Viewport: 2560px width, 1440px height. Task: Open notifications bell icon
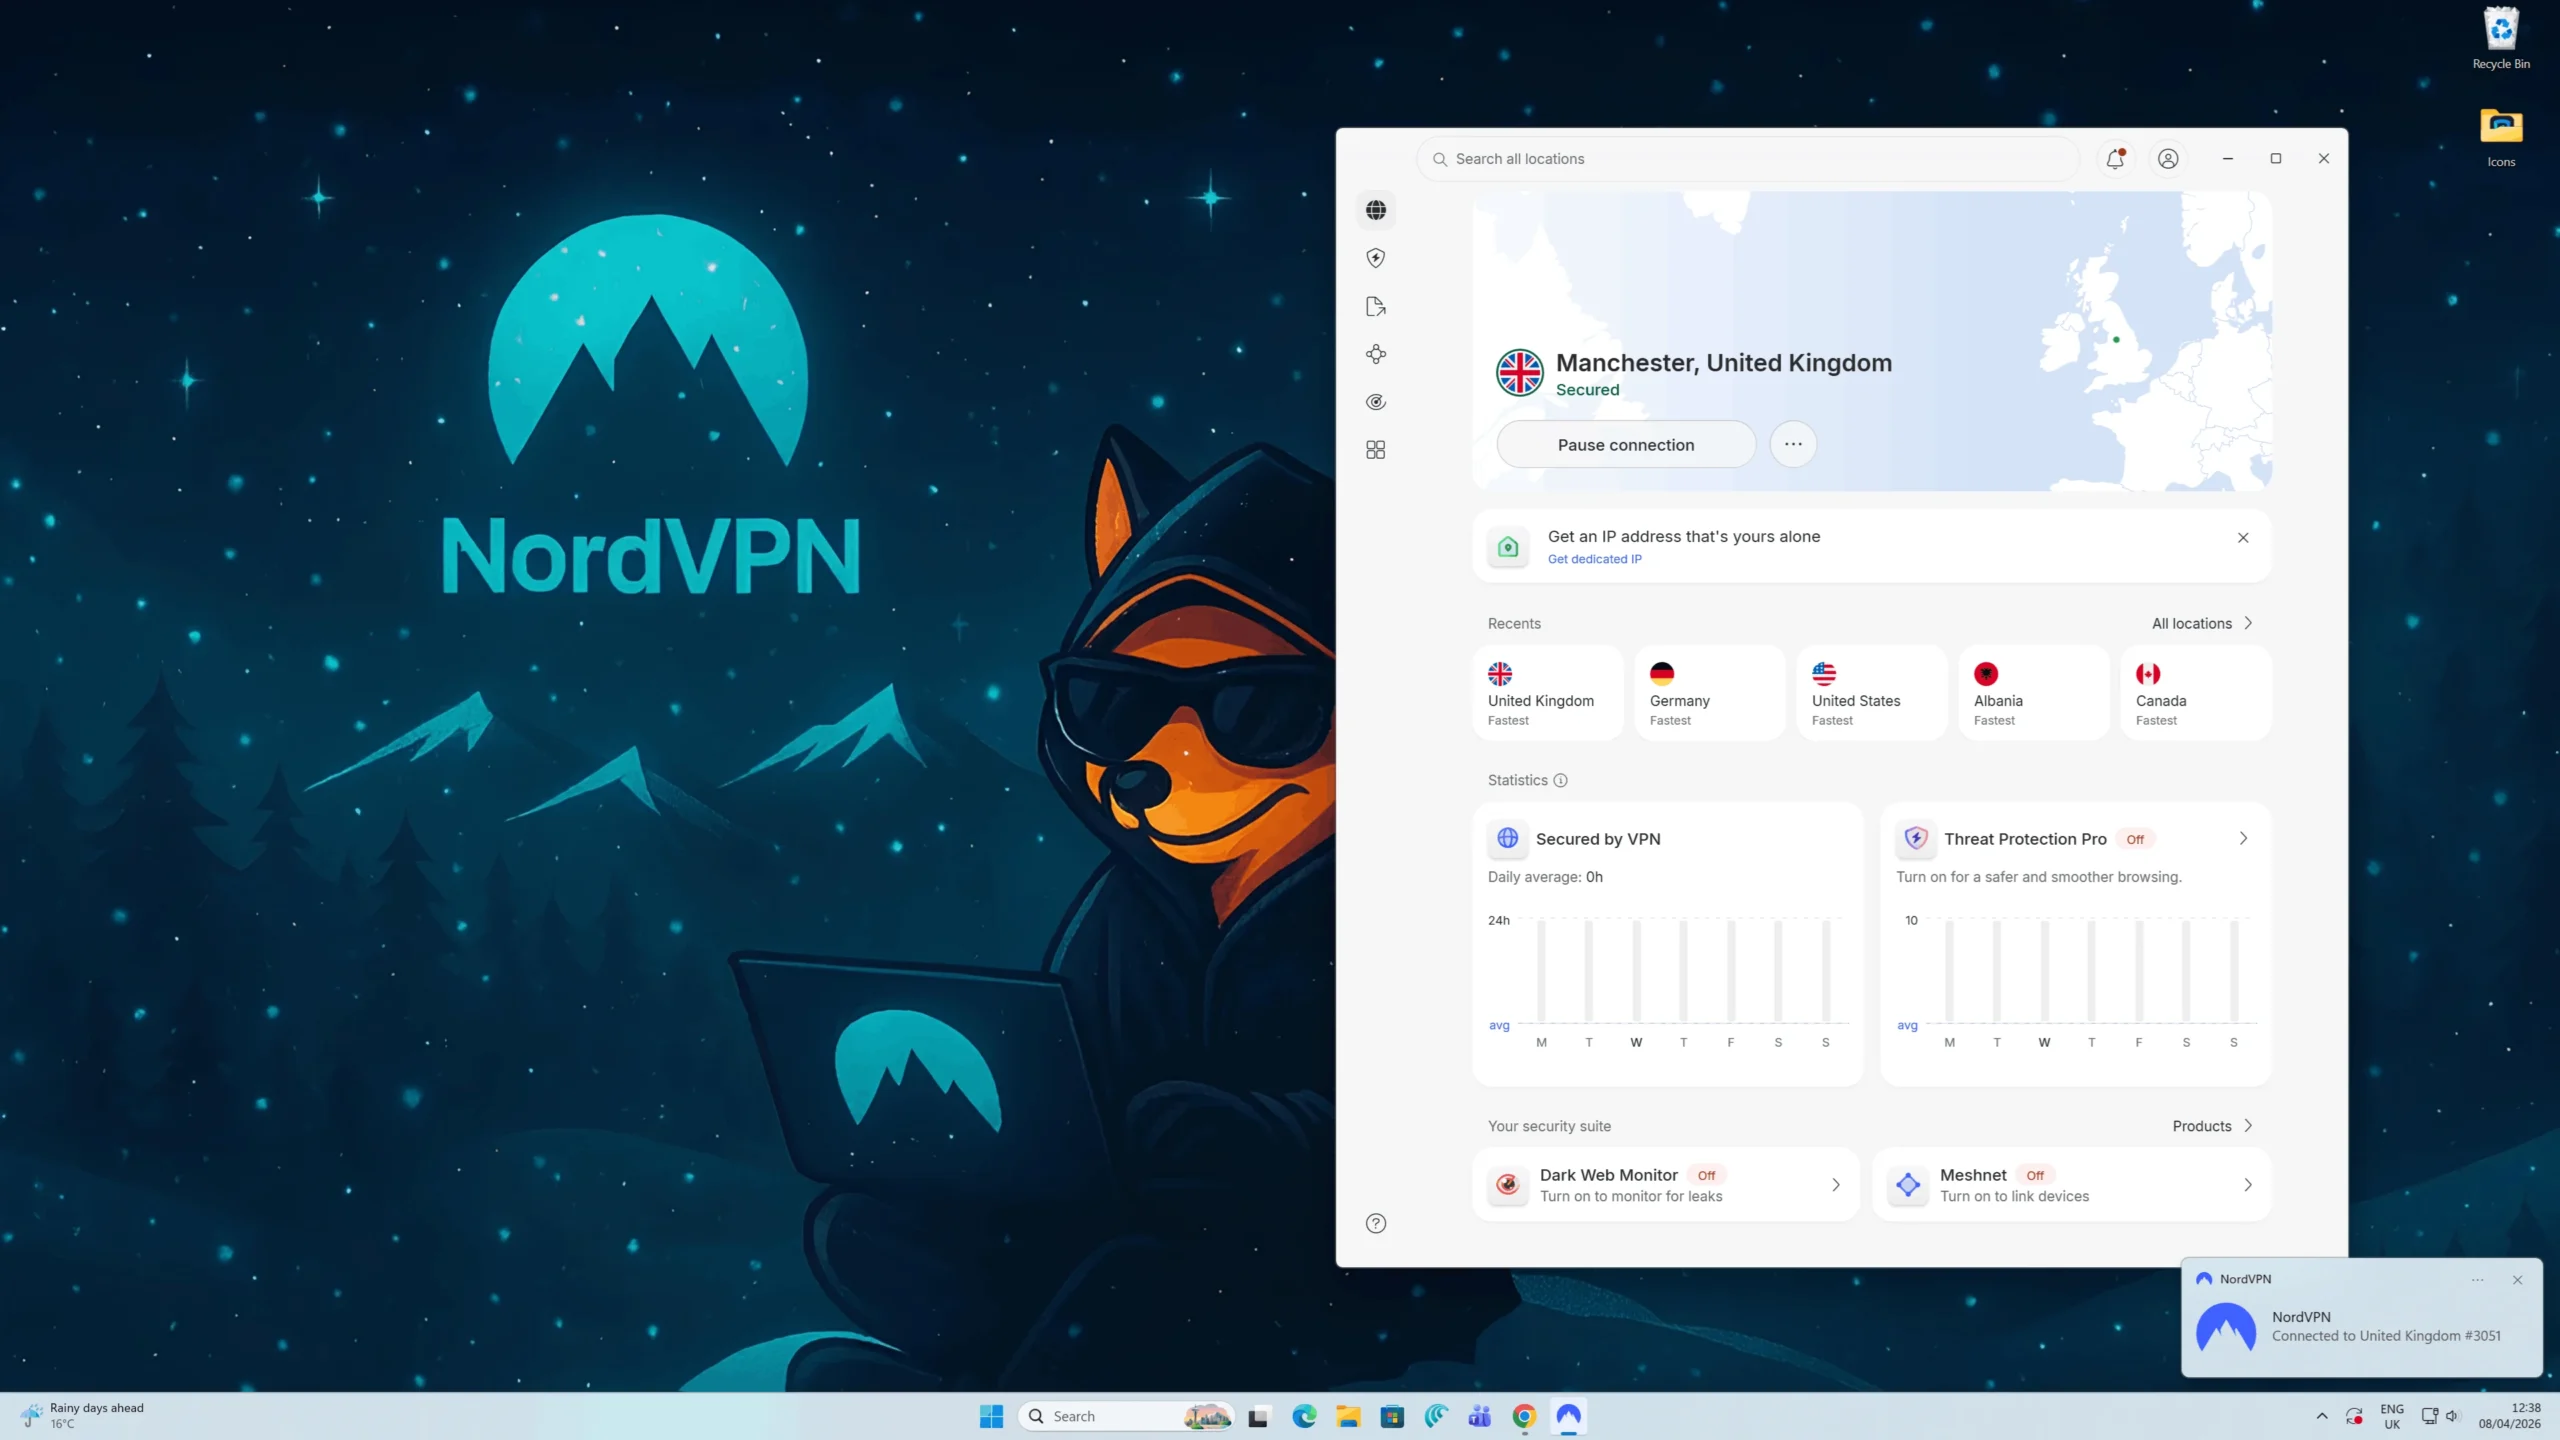click(x=2115, y=159)
